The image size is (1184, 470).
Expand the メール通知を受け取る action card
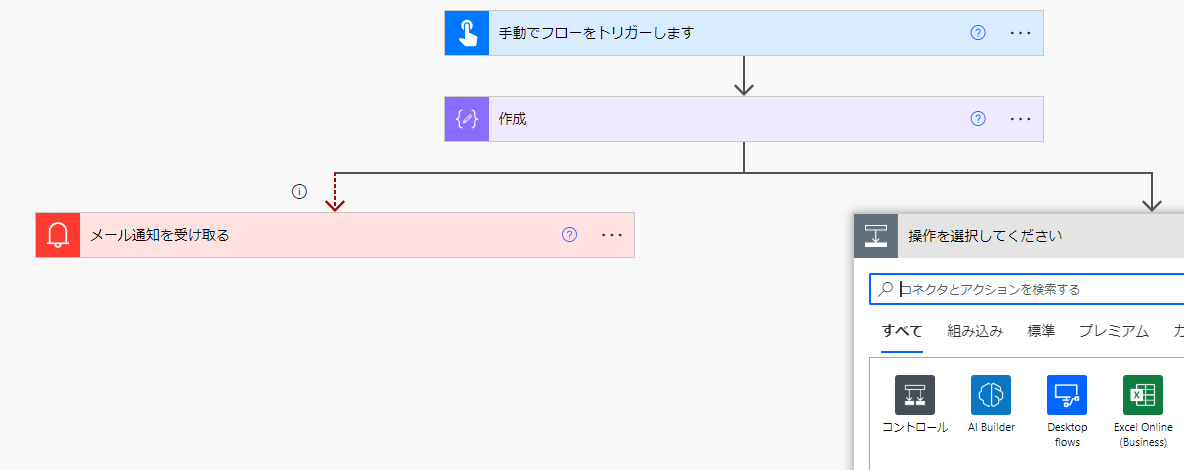point(320,235)
